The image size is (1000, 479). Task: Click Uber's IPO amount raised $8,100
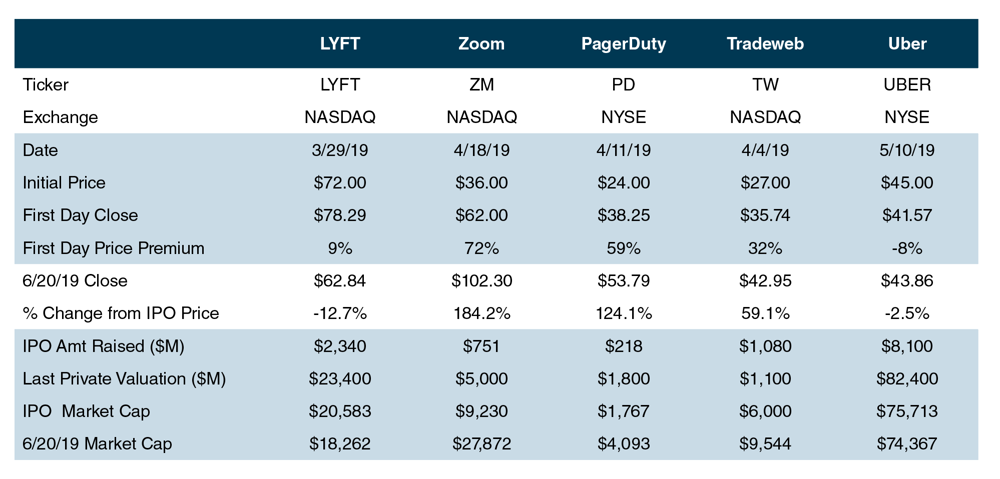(907, 346)
